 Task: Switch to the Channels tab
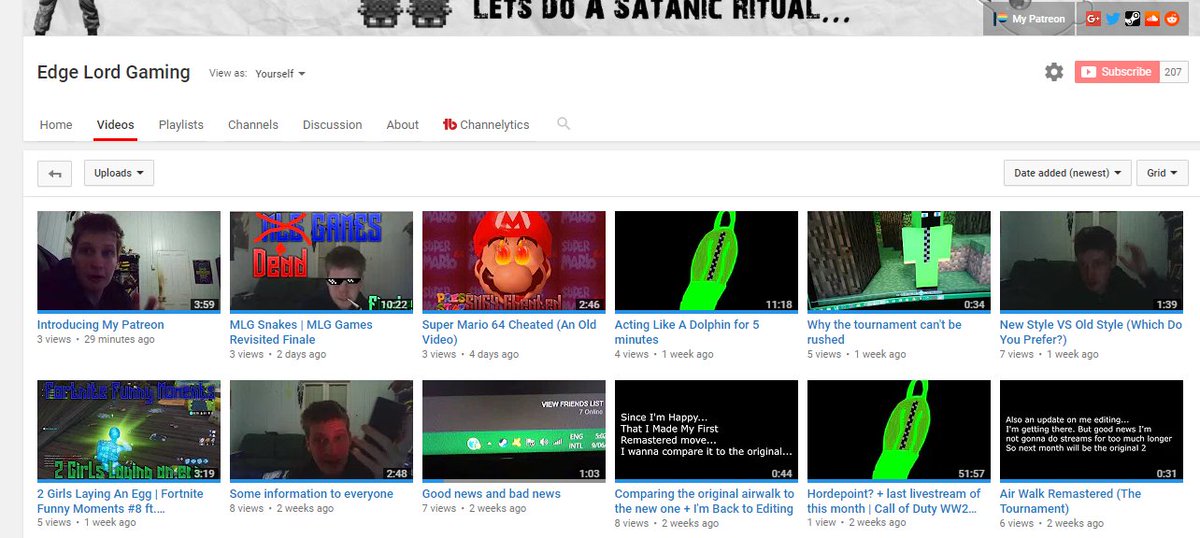[x=253, y=125]
